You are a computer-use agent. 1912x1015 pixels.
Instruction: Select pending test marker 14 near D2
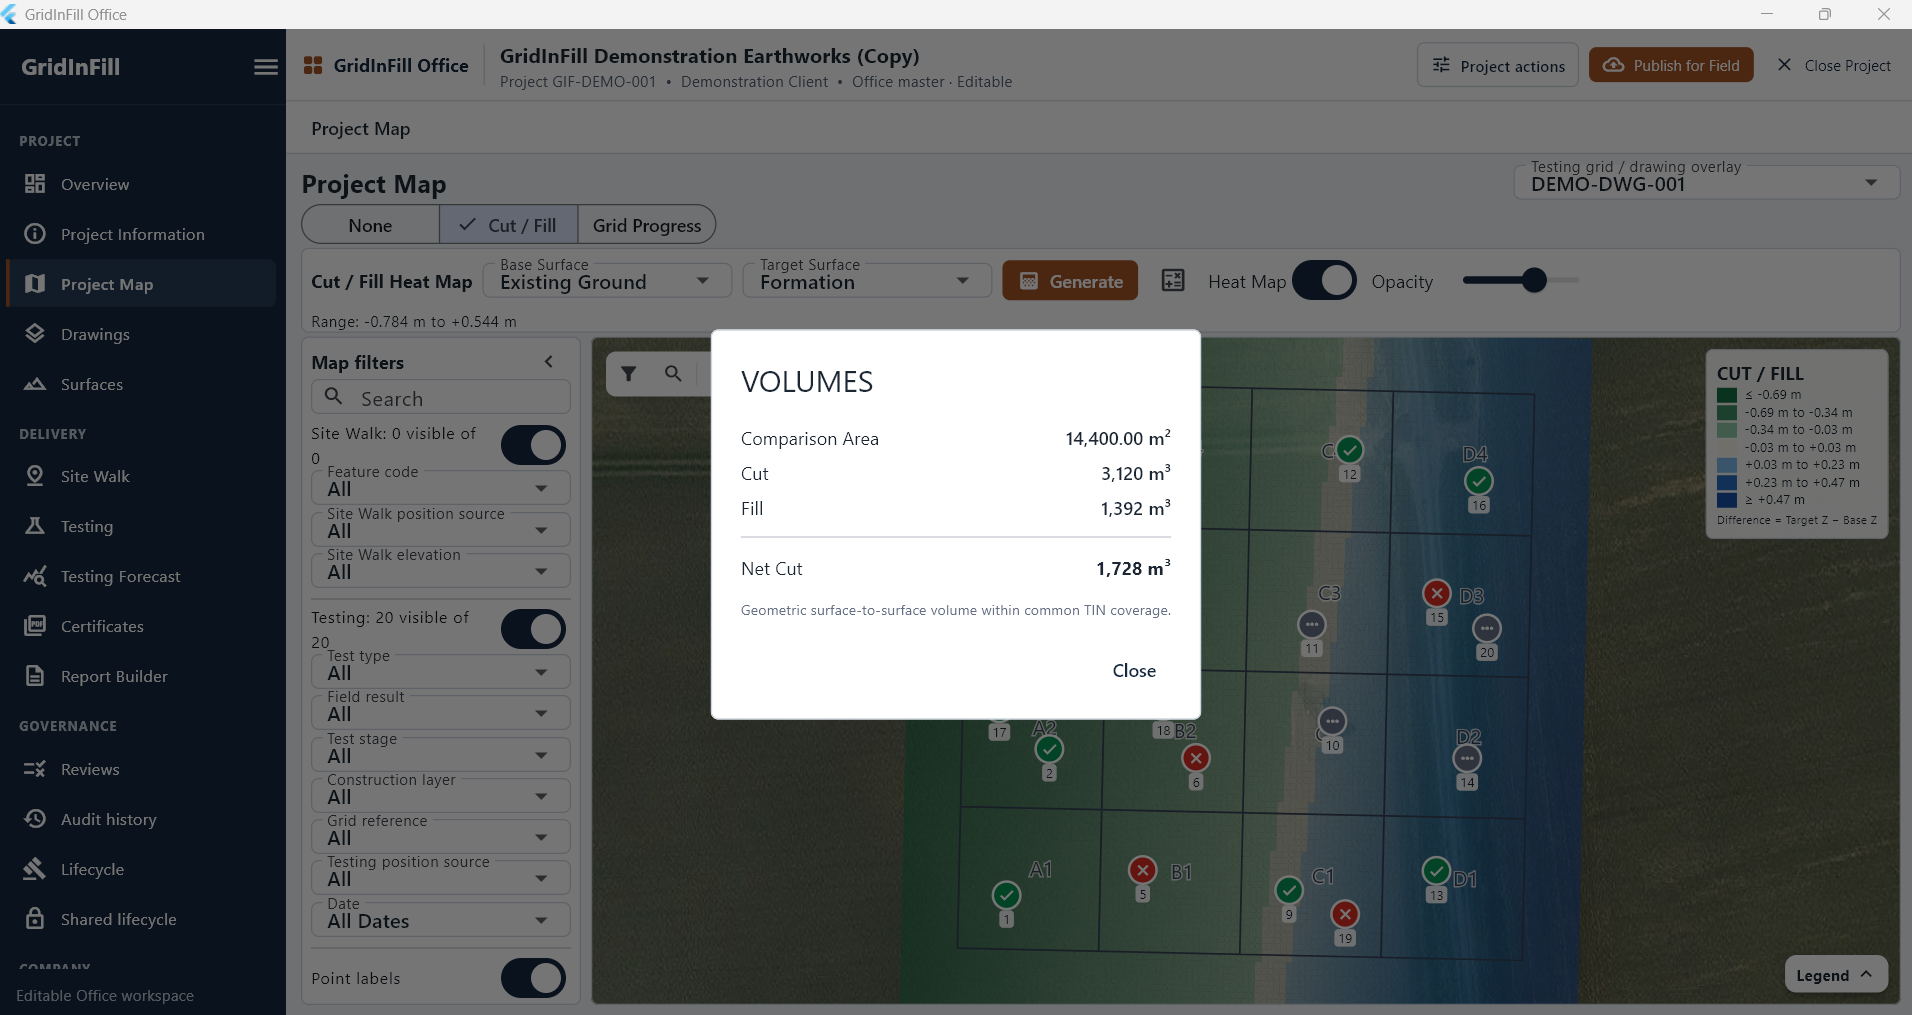point(1467,758)
